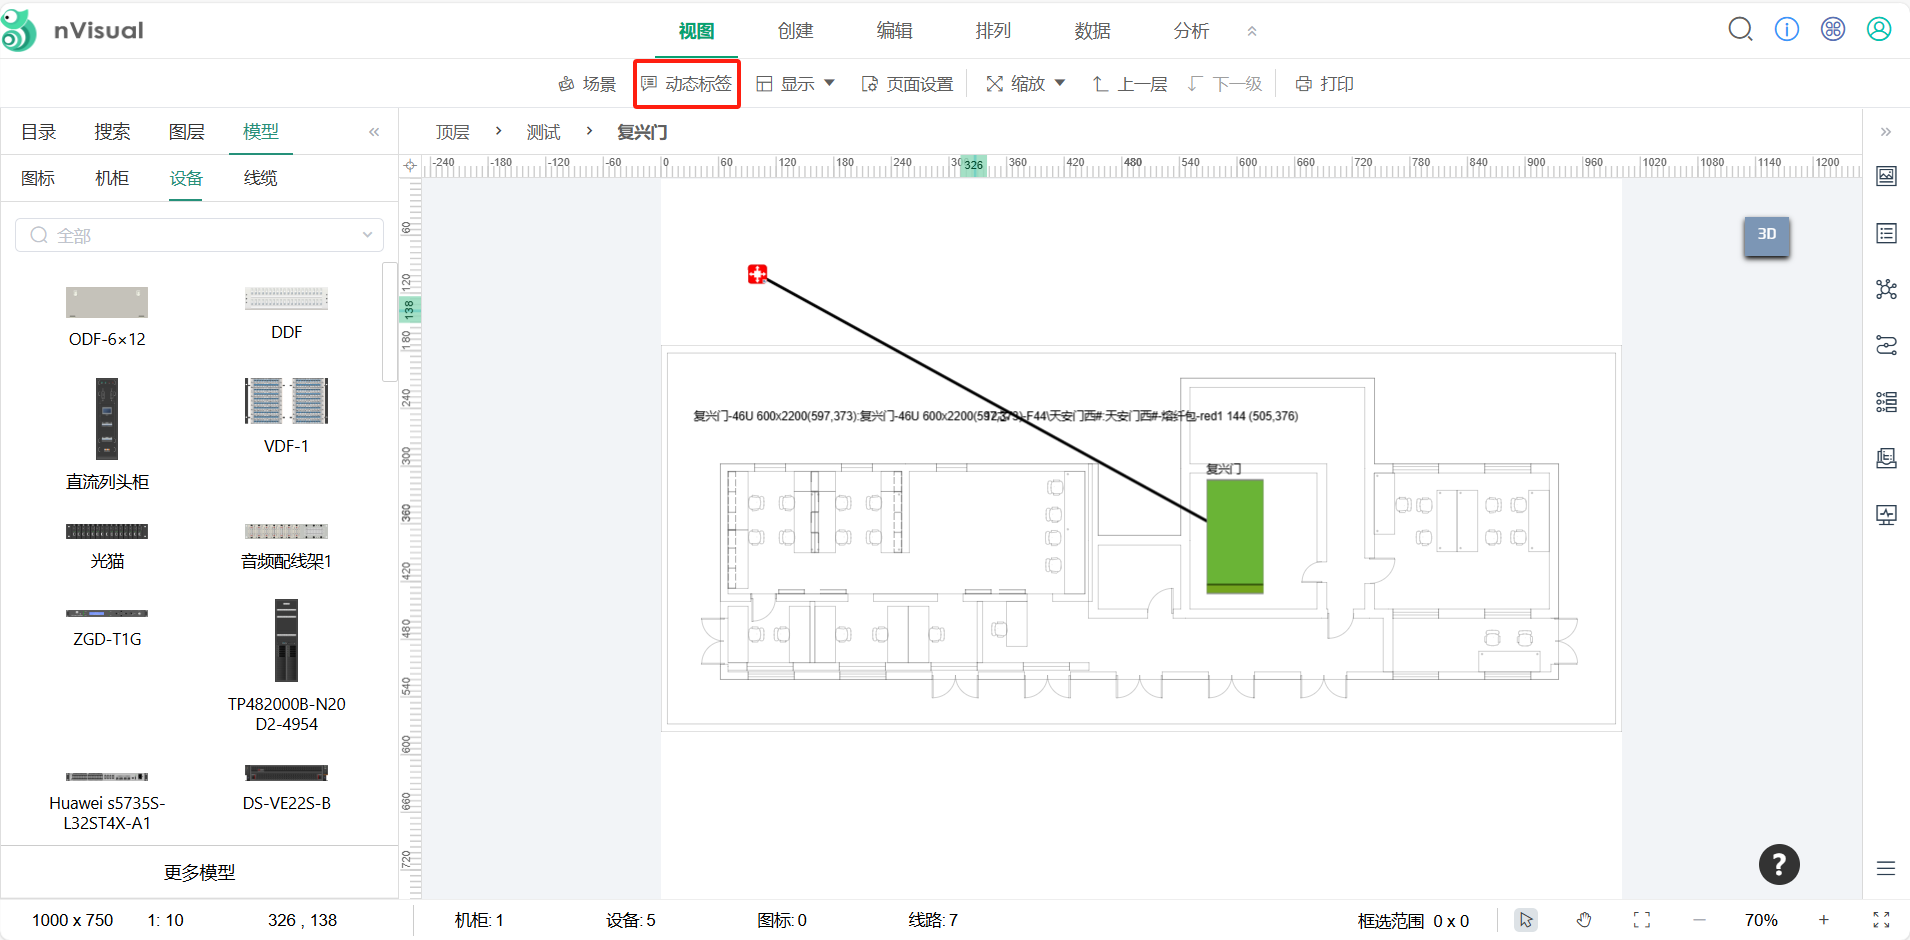Pick the ODF-6×12 device model
Viewport: 1910px width, 940px height.
[x=107, y=317]
